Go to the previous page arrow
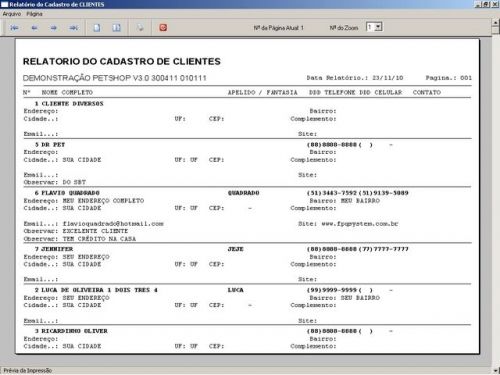500x375 pixels. pos(34,28)
